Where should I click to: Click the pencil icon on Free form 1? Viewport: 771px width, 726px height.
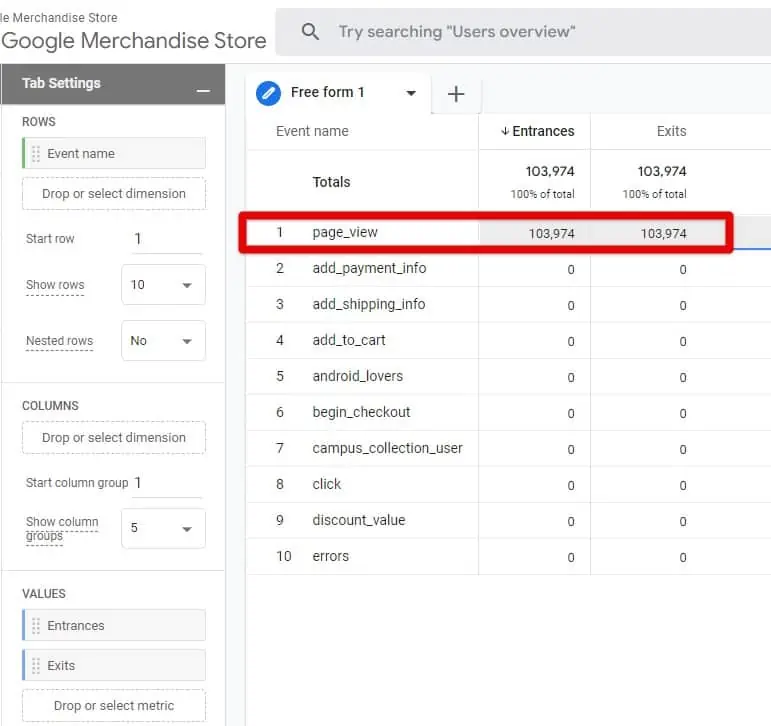click(268, 93)
